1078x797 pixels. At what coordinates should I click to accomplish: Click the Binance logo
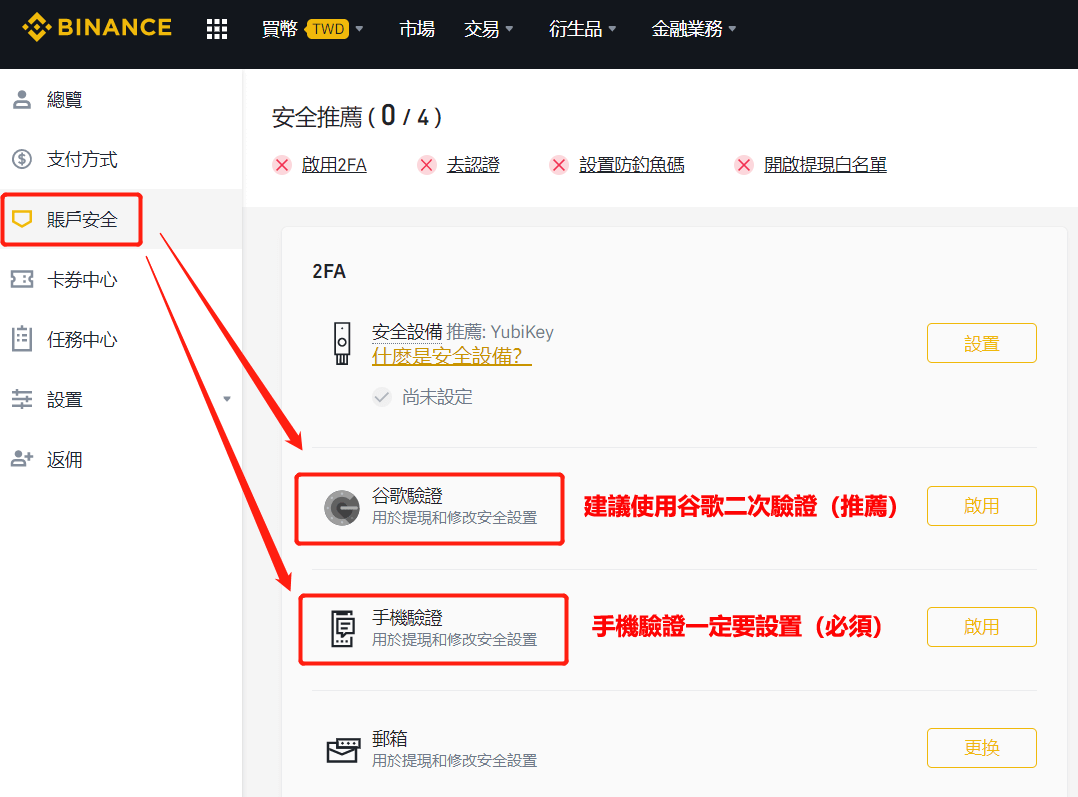tap(96, 27)
